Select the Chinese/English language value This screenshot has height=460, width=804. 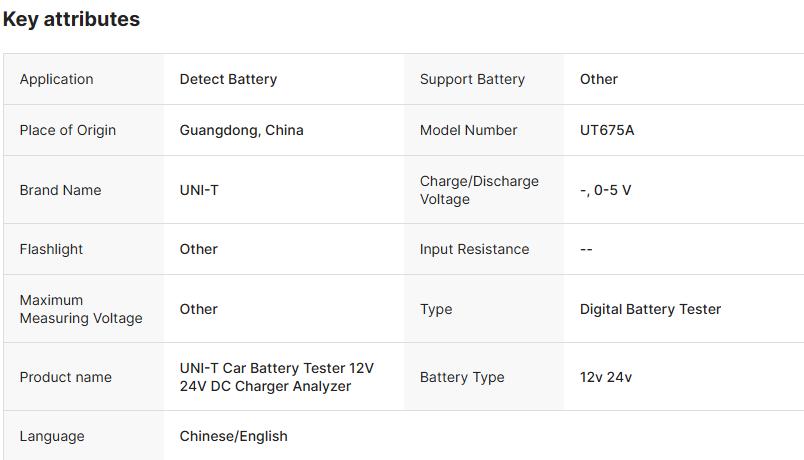point(233,436)
